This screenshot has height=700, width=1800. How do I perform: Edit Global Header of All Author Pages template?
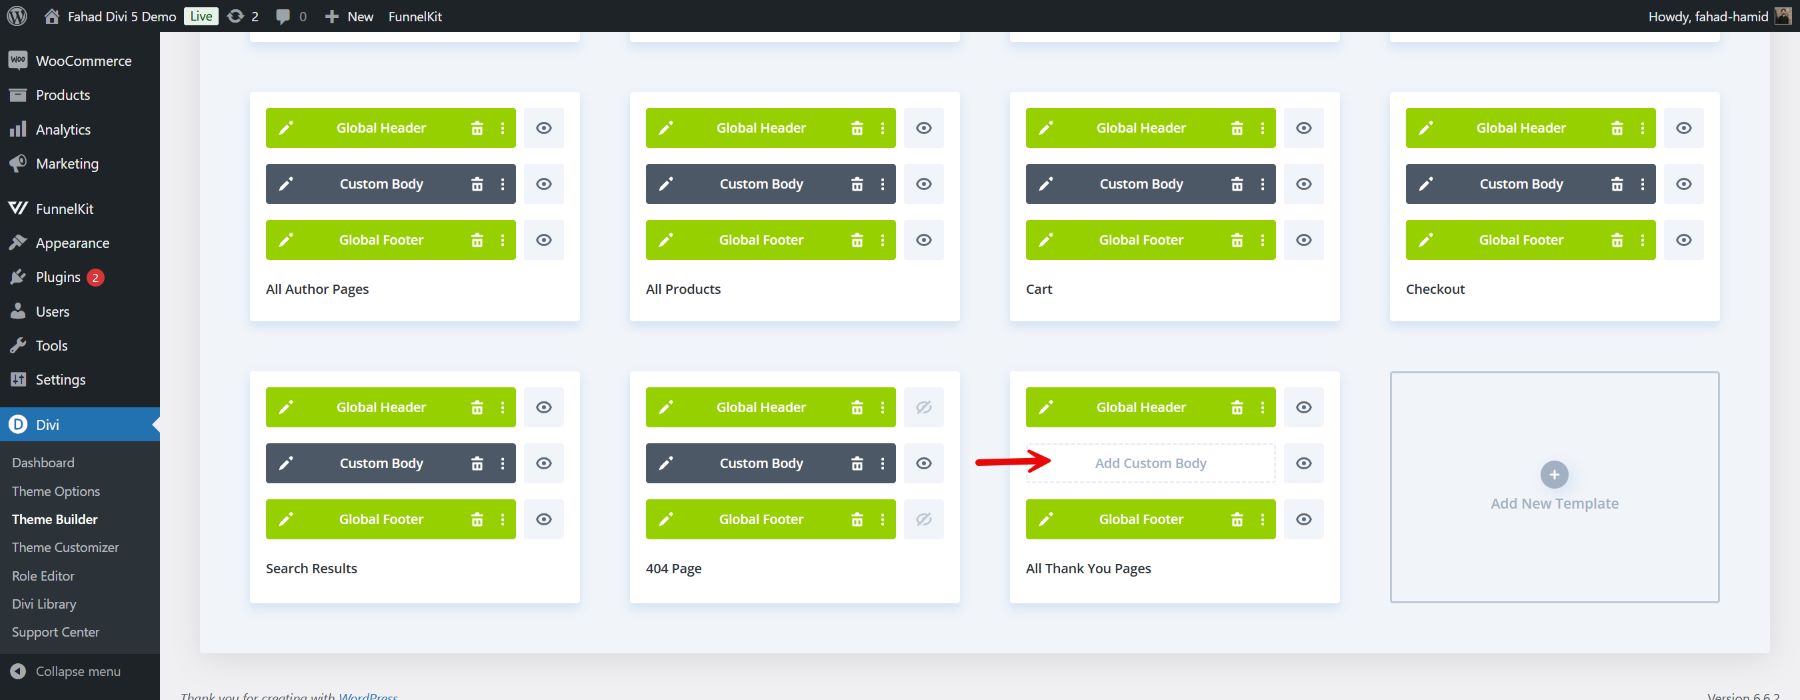286,128
